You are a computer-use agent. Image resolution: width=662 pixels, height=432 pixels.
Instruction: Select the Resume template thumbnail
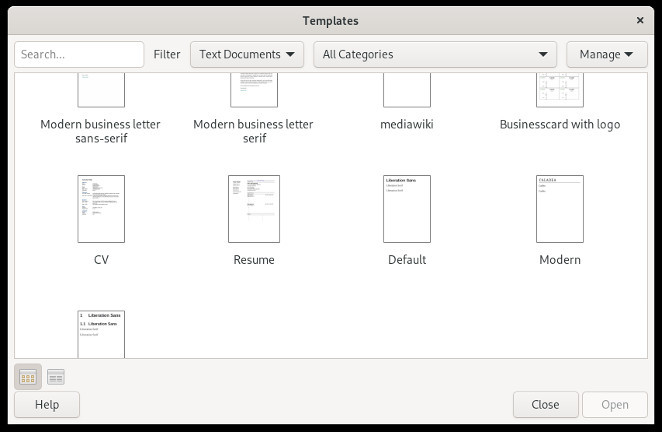[253, 209]
